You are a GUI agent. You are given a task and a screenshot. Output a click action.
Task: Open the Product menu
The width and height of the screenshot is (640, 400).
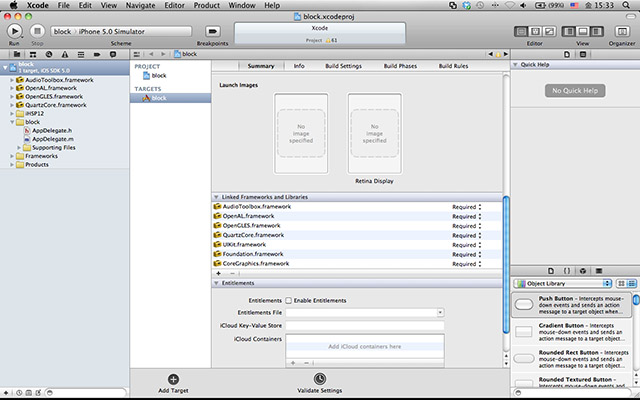point(207,5)
